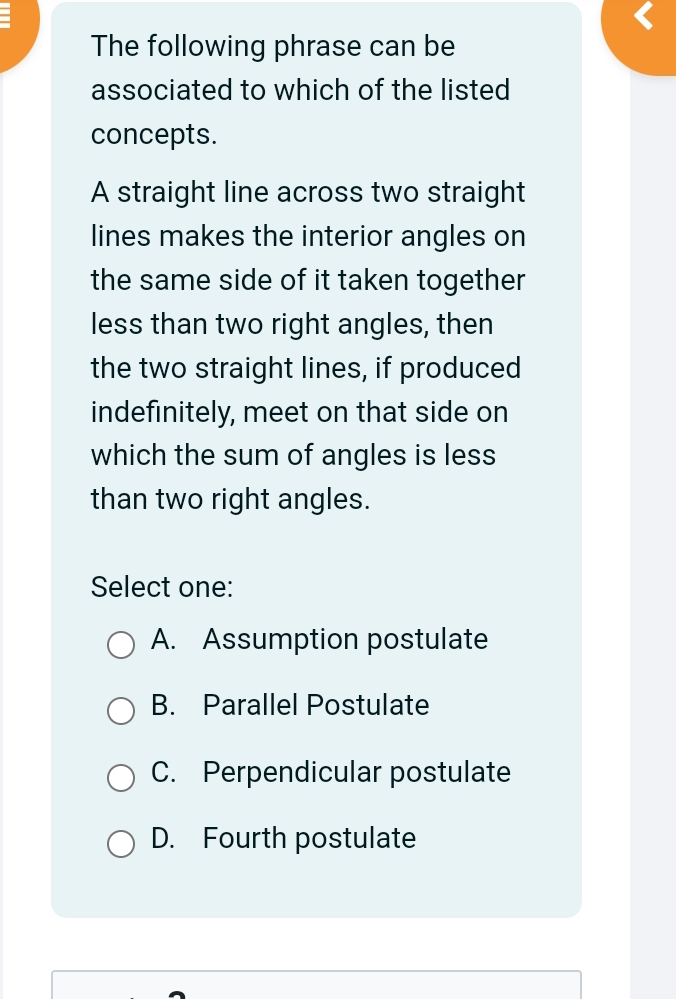Tap the paragraph beginning with A straight line
Viewport: 676px width, 999px height.
tap(308, 345)
